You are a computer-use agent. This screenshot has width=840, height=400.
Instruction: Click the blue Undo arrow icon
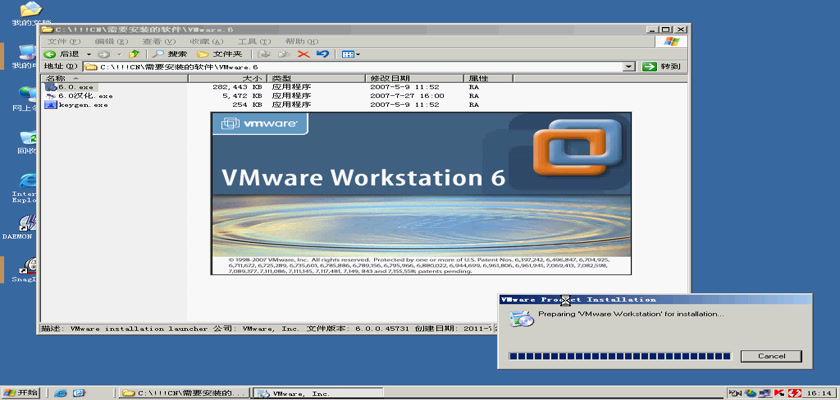coord(322,54)
